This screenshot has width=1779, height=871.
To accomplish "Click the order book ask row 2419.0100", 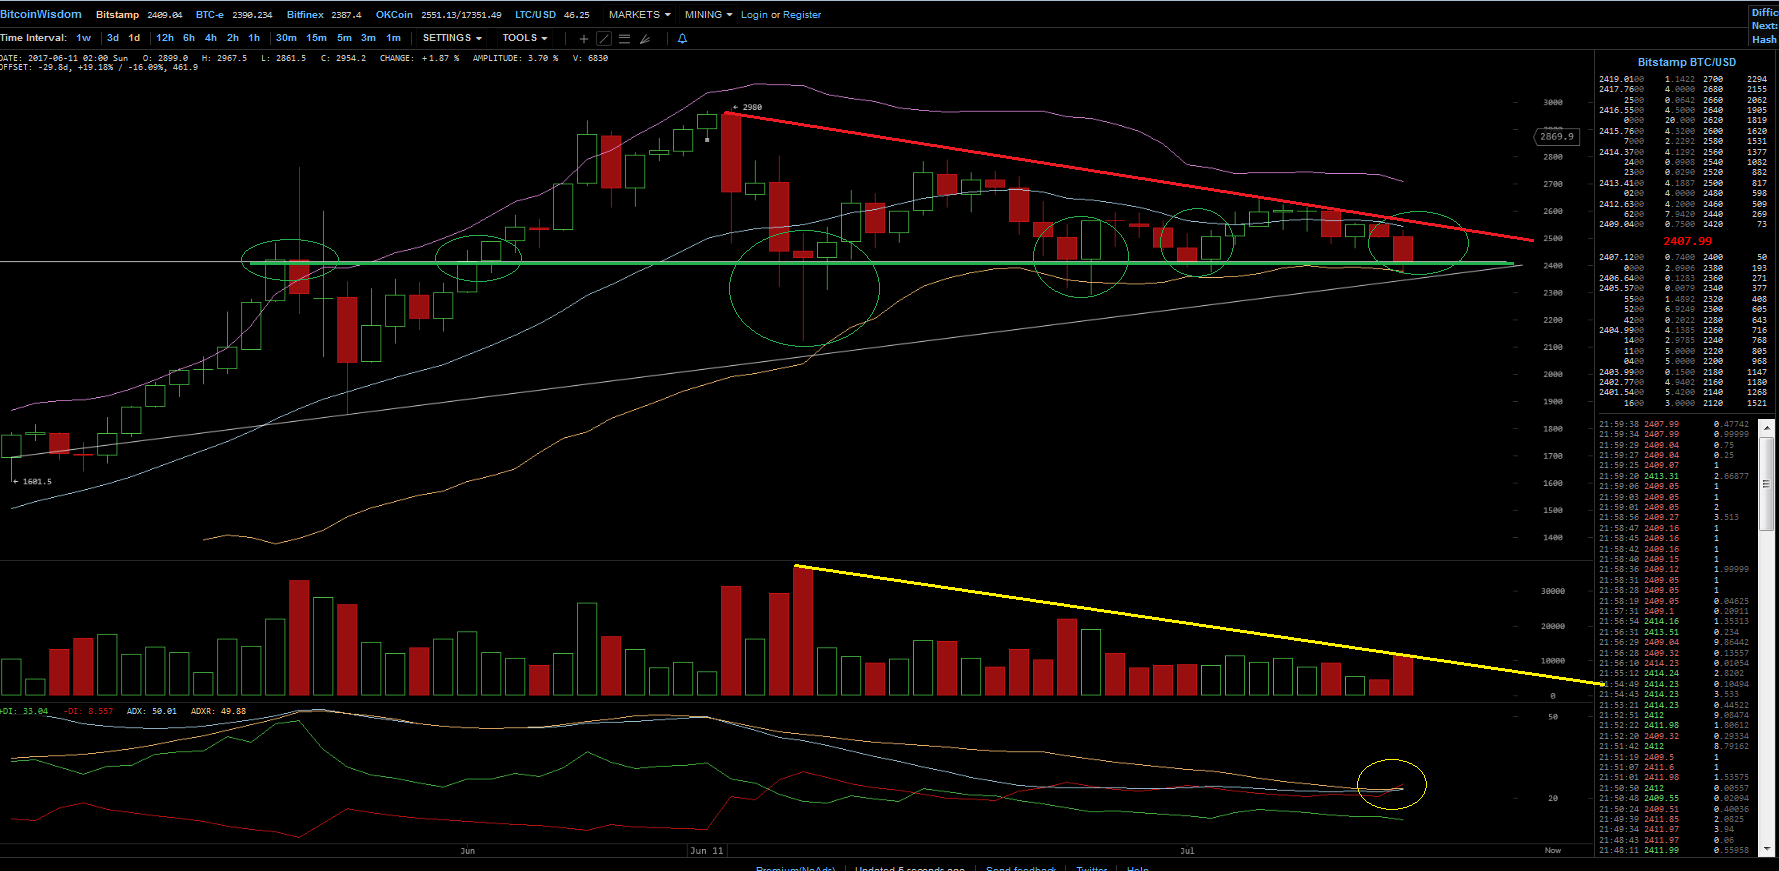I will click(x=1683, y=79).
